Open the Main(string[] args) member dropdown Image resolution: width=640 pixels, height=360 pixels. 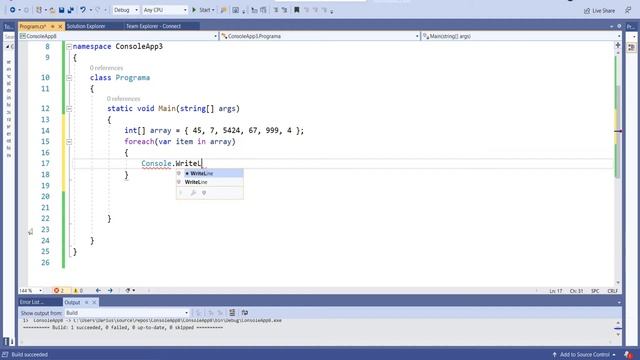[x=521, y=36]
